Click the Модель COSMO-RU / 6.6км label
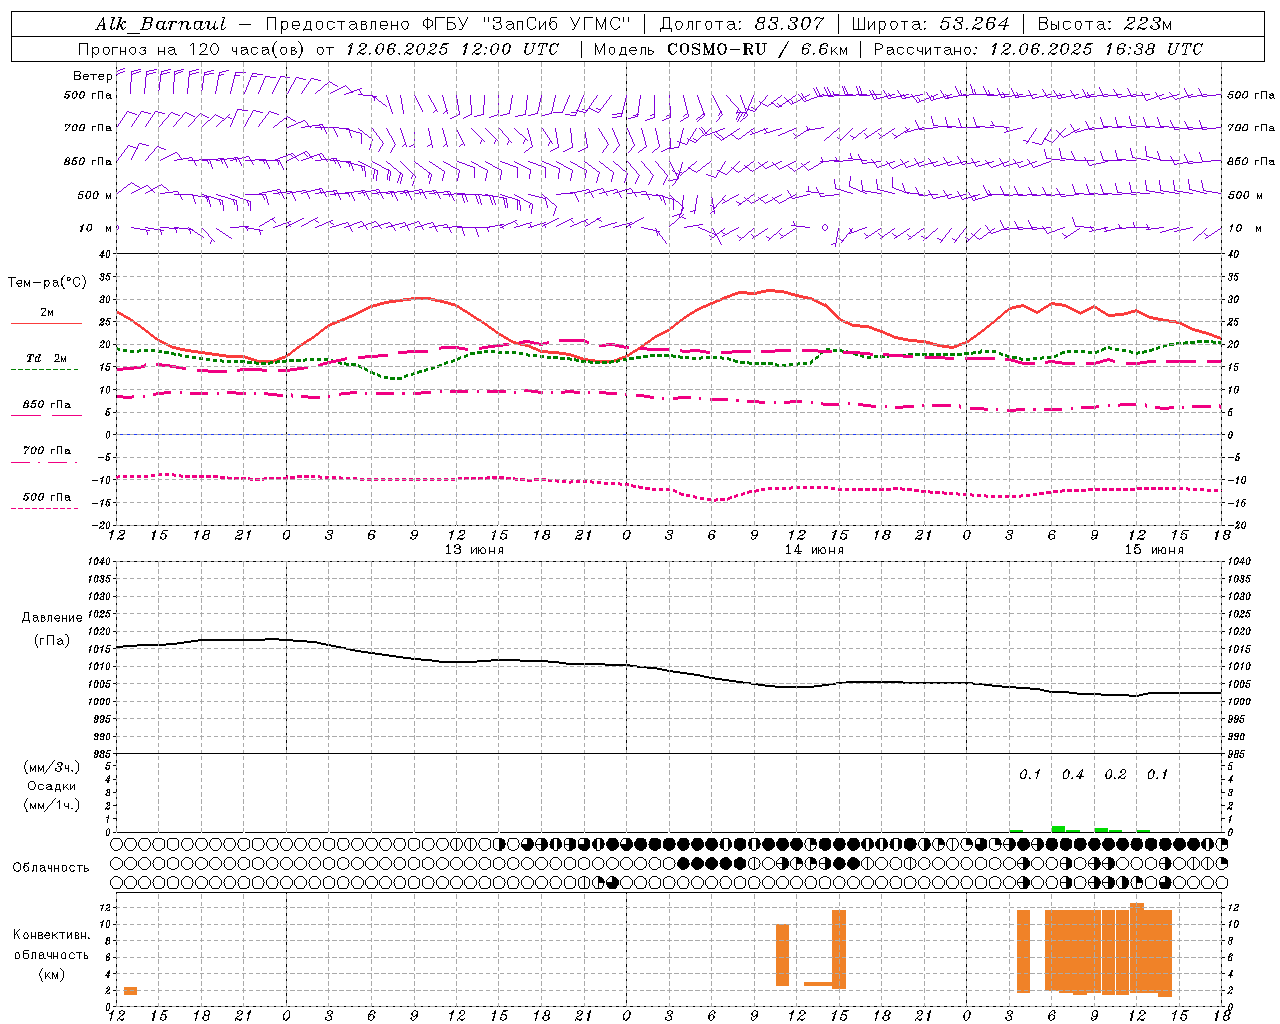Viewport: 1280px width, 1024px height. coord(720,49)
